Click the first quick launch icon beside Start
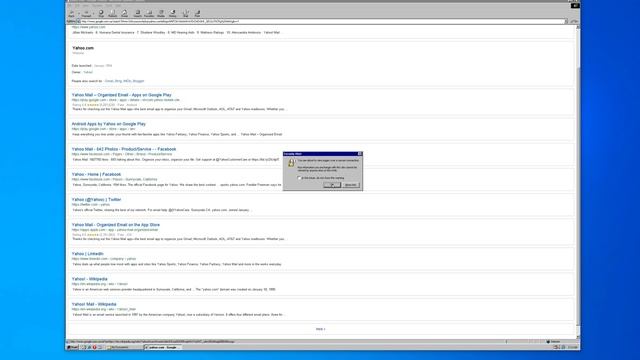640x360 pixels. tap(83, 347)
